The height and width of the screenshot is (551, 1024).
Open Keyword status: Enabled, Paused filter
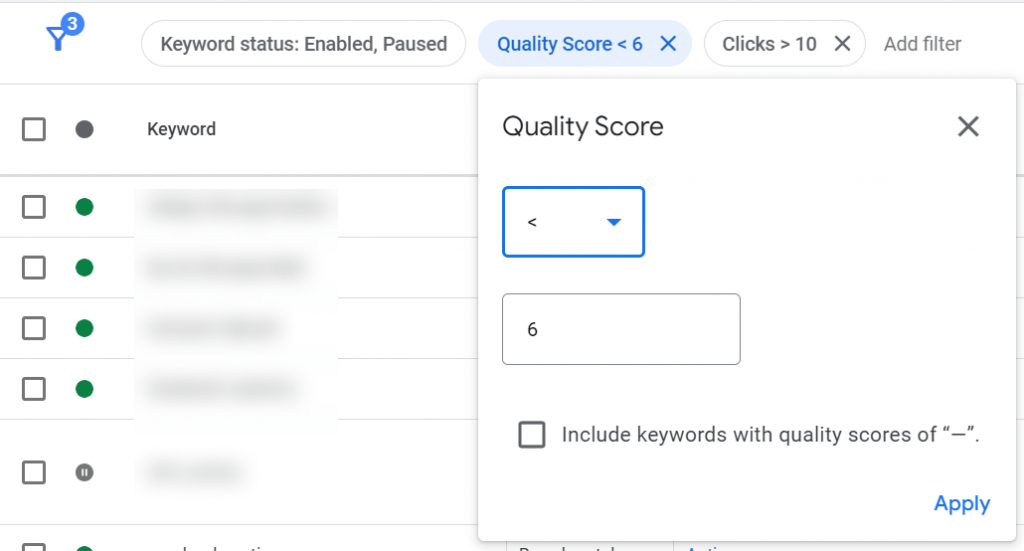[x=304, y=44]
